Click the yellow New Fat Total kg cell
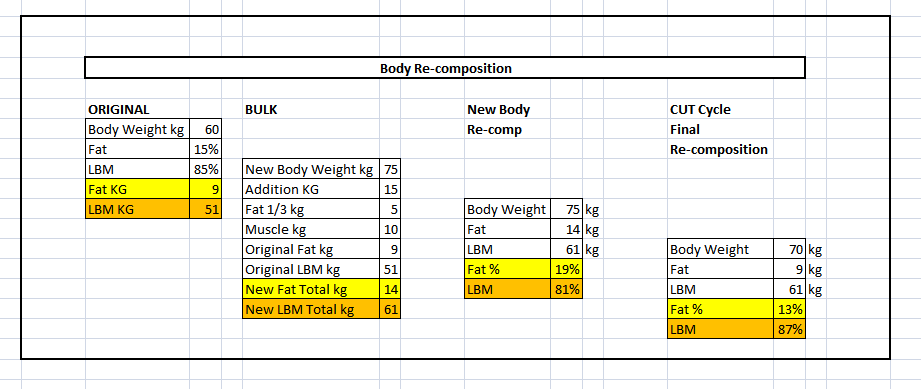921x389 pixels. (311, 289)
